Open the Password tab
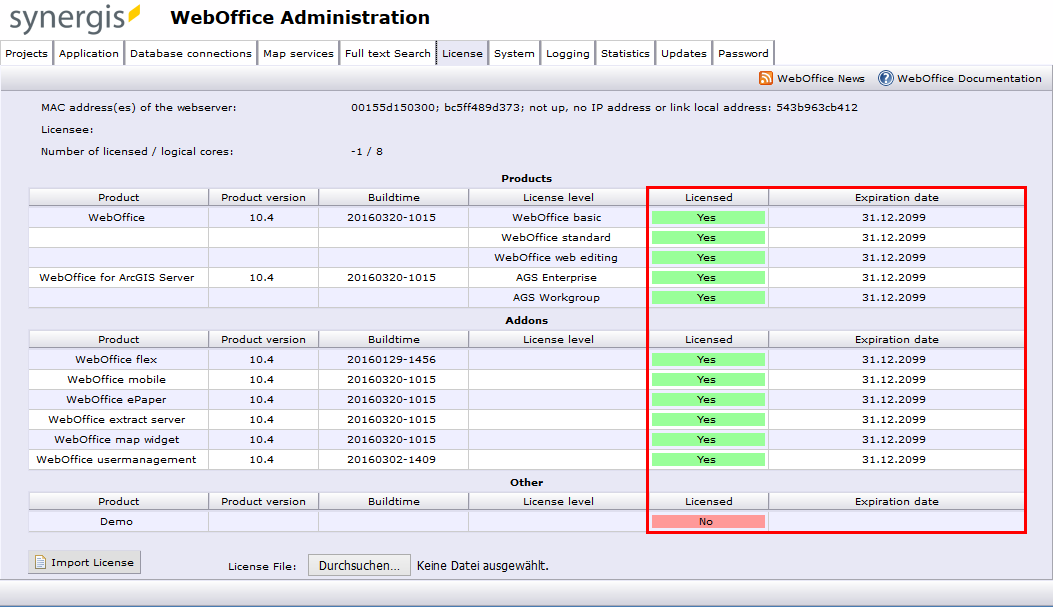Viewport: 1053px width, 607px height. point(743,52)
